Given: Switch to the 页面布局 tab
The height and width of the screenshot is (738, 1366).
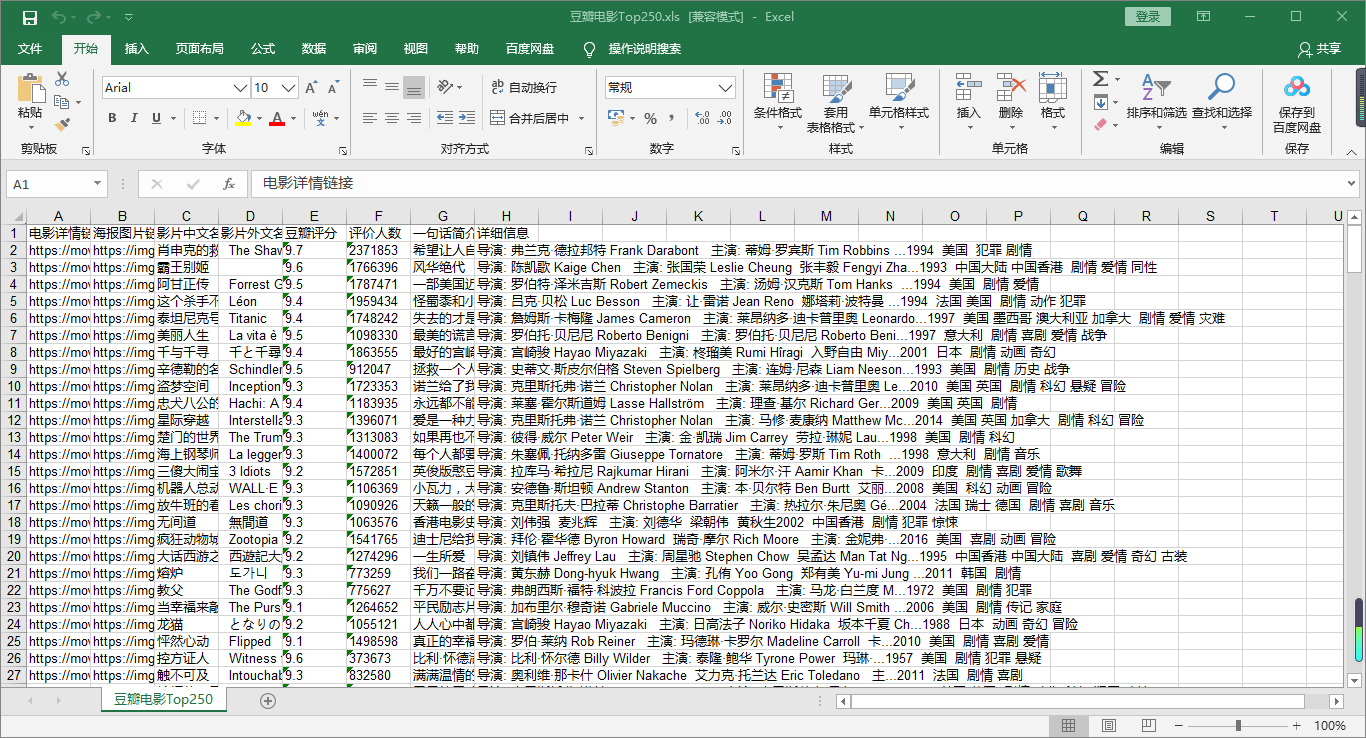Looking at the screenshot, I should click(200, 49).
